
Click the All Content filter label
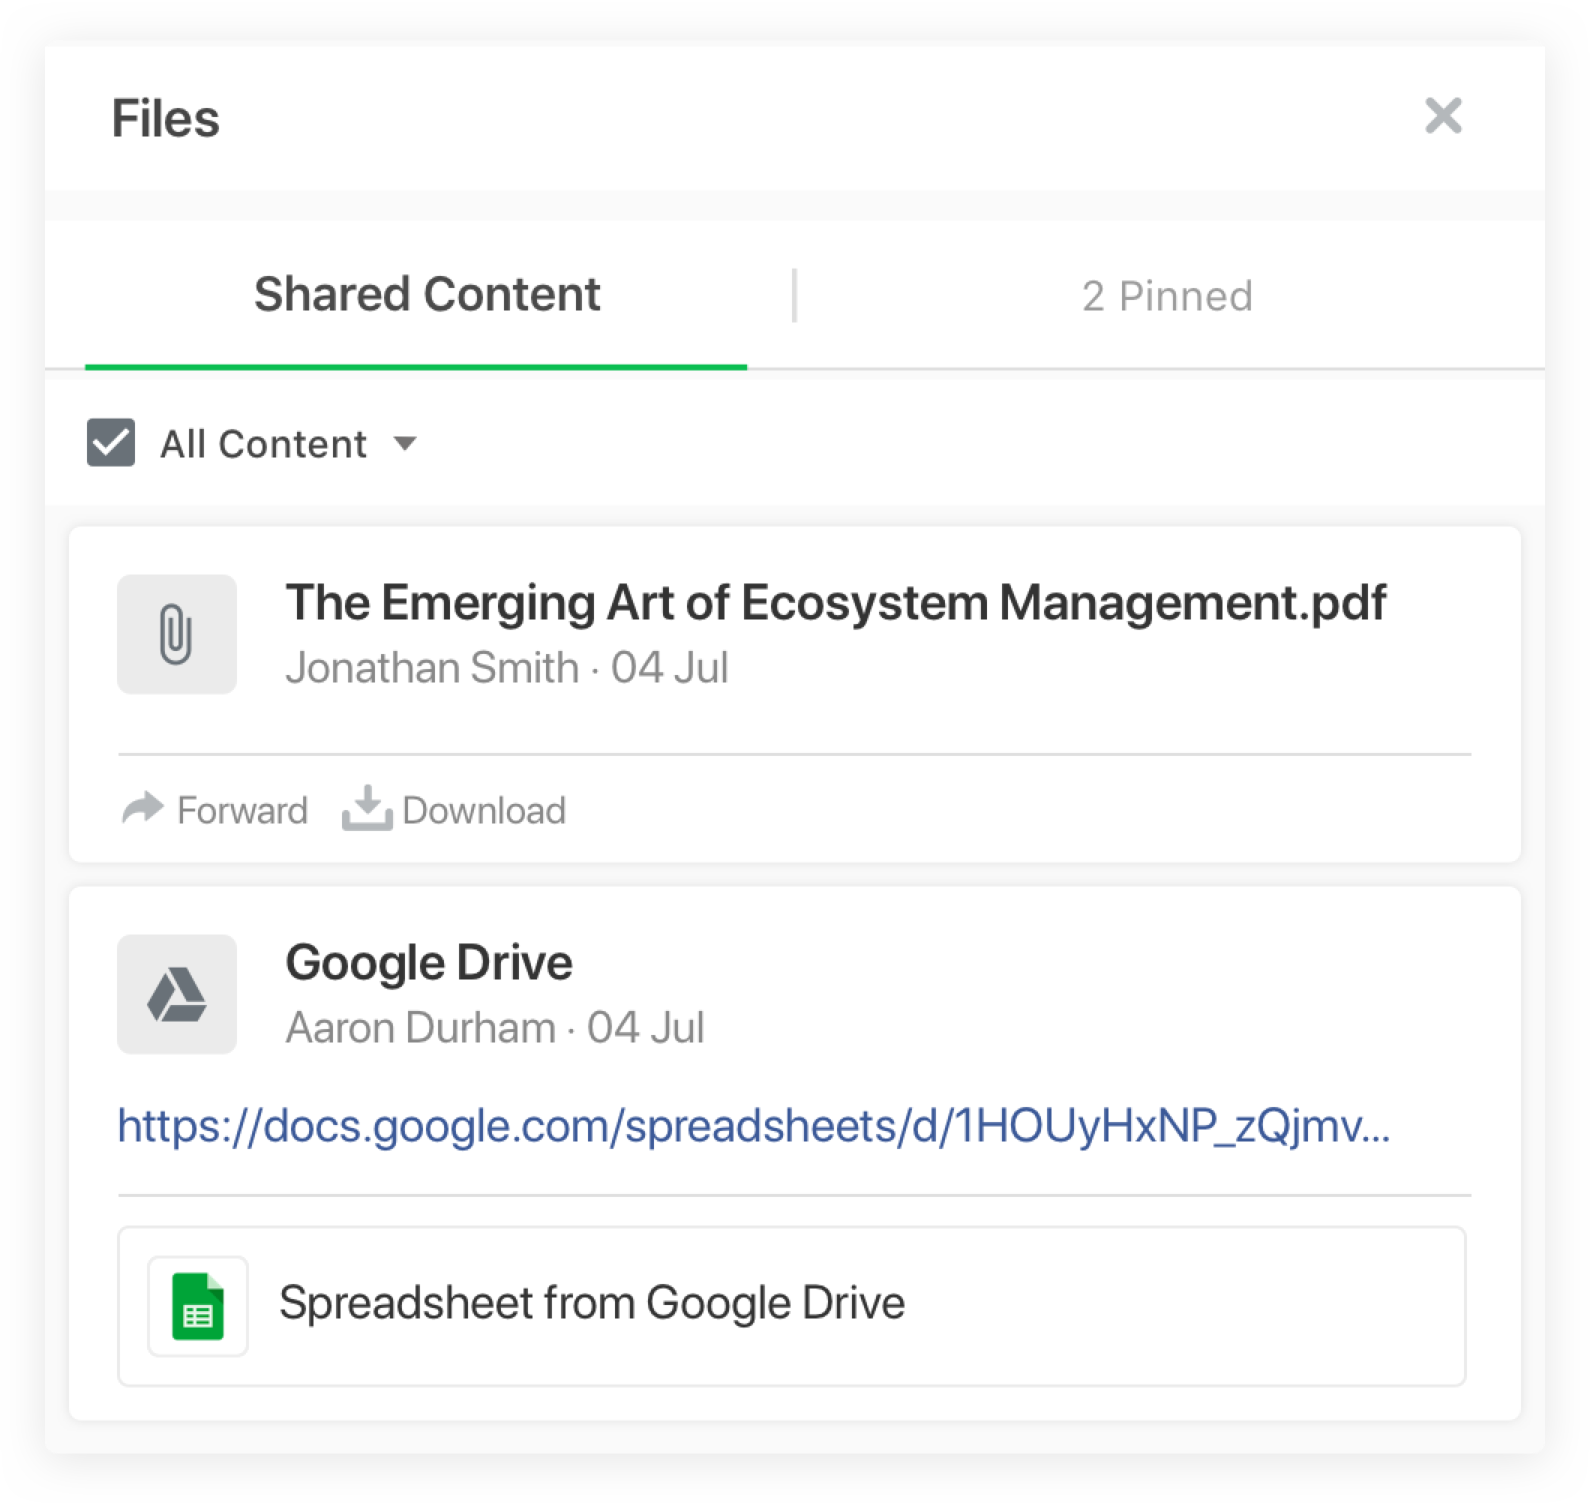pyautogui.click(x=263, y=444)
